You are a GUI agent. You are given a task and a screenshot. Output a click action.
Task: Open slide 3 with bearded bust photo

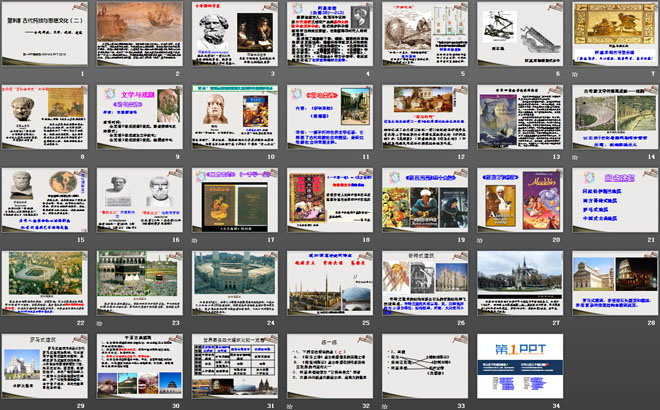(x=235, y=34)
